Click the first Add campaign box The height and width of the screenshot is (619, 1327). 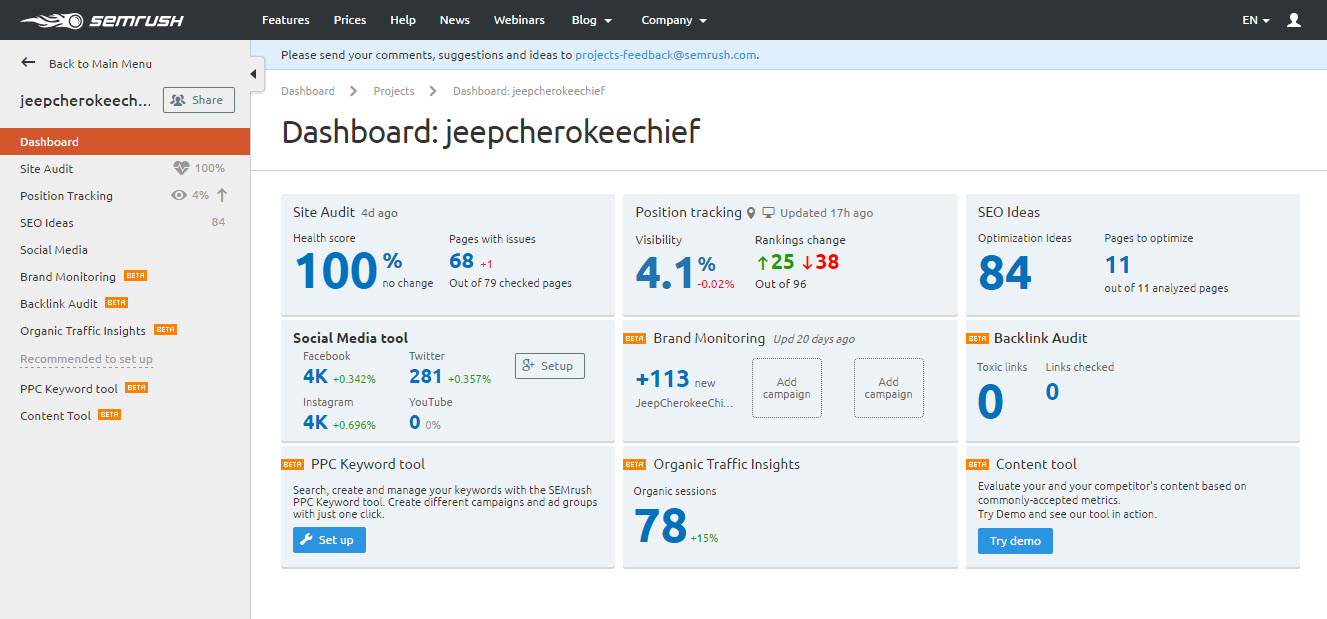pos(787,388)
